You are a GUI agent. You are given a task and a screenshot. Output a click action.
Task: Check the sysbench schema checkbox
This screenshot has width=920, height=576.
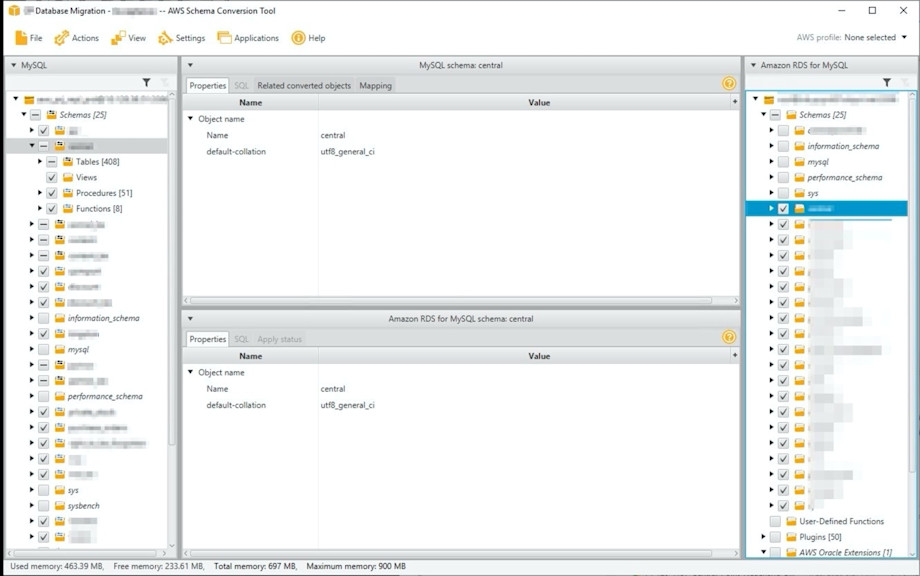coord(43,506)
